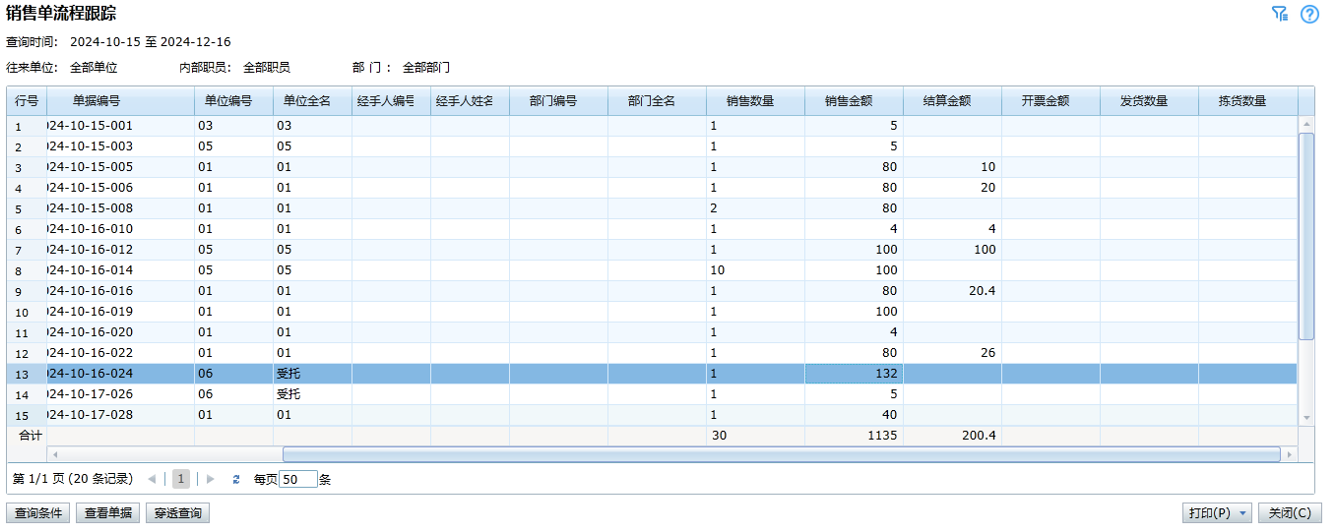Image resolution: width=1326 pixels, height=525 pixels.
Task: Click the horizontal scrollbar thumb
Action: (780, 455)
